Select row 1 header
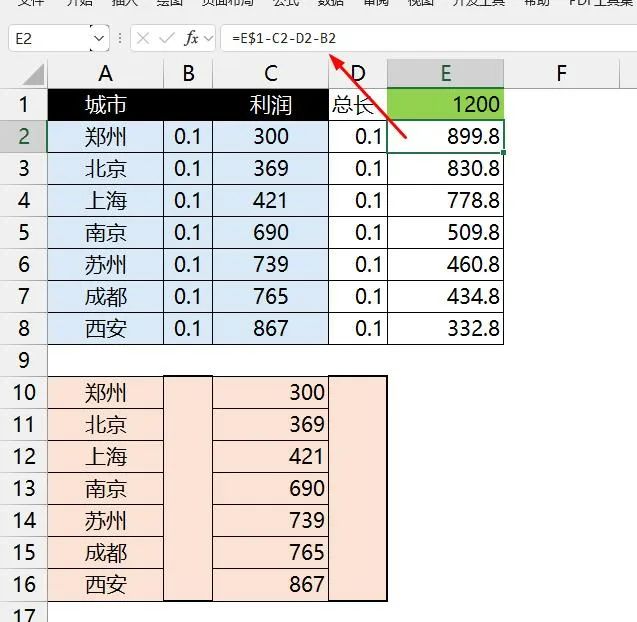This screenshot has width=637, height=622. tap(24, 104)
